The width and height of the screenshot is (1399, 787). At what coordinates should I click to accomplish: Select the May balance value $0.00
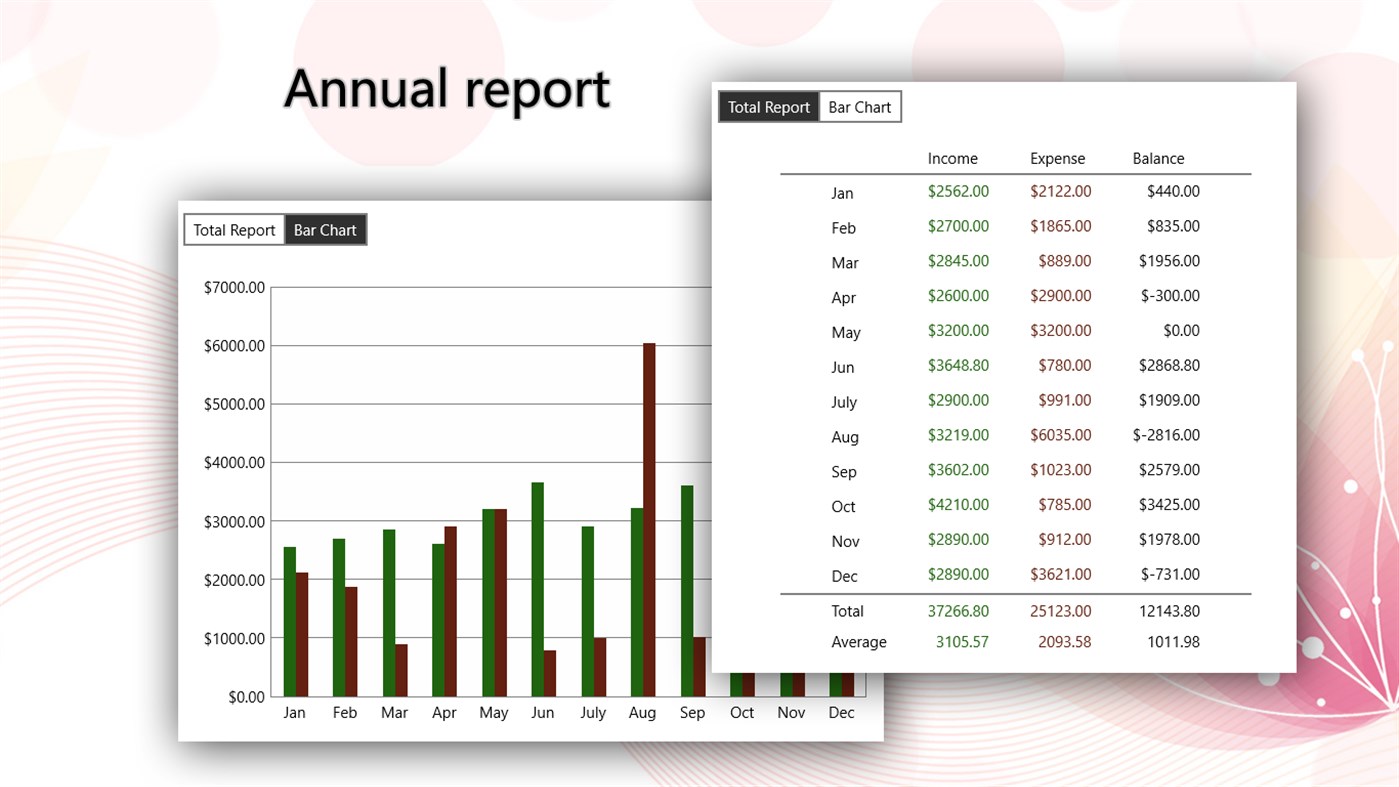1180,330
